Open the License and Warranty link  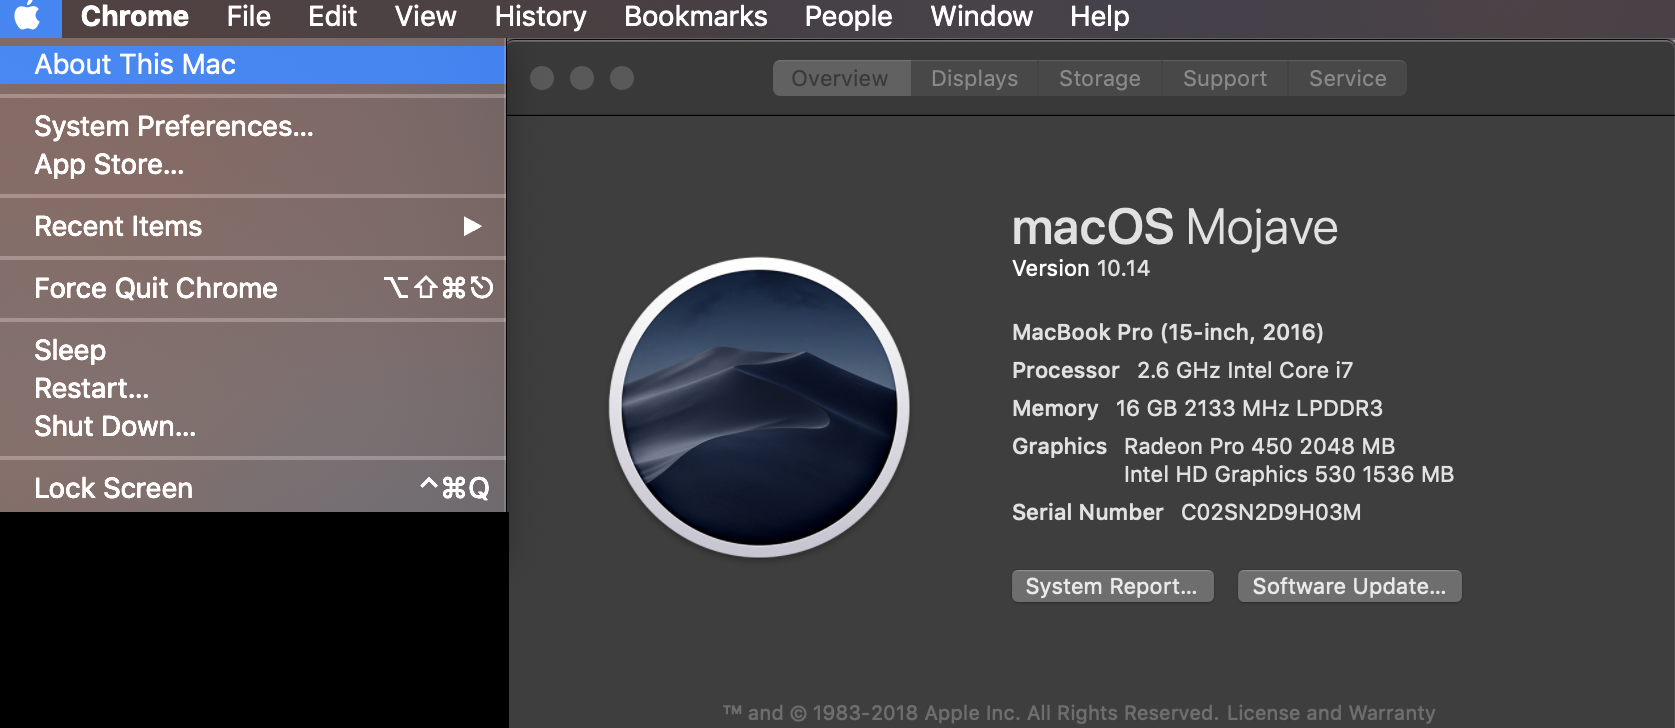point(1330,713)
